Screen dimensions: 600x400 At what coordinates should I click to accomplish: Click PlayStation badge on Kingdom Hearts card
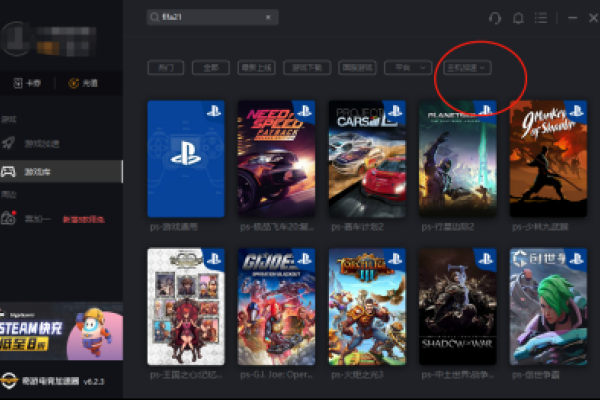(x=214, y=259)
